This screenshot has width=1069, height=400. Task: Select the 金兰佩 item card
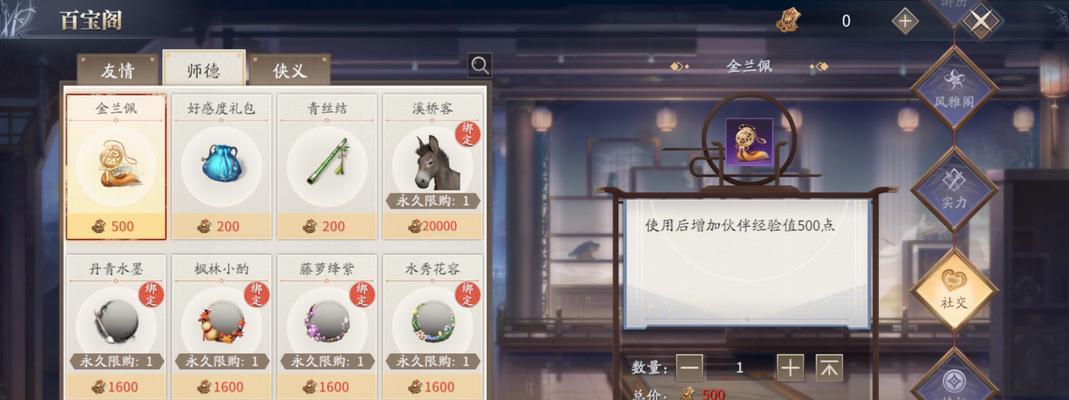[116, 167]
